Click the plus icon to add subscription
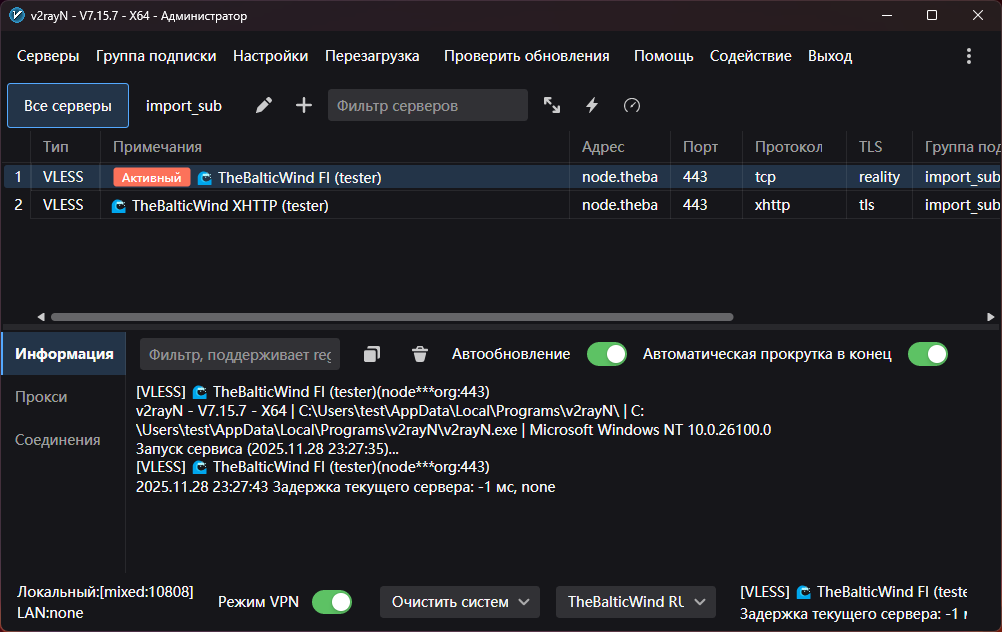1002x632 pixels. tap(304, 105)
